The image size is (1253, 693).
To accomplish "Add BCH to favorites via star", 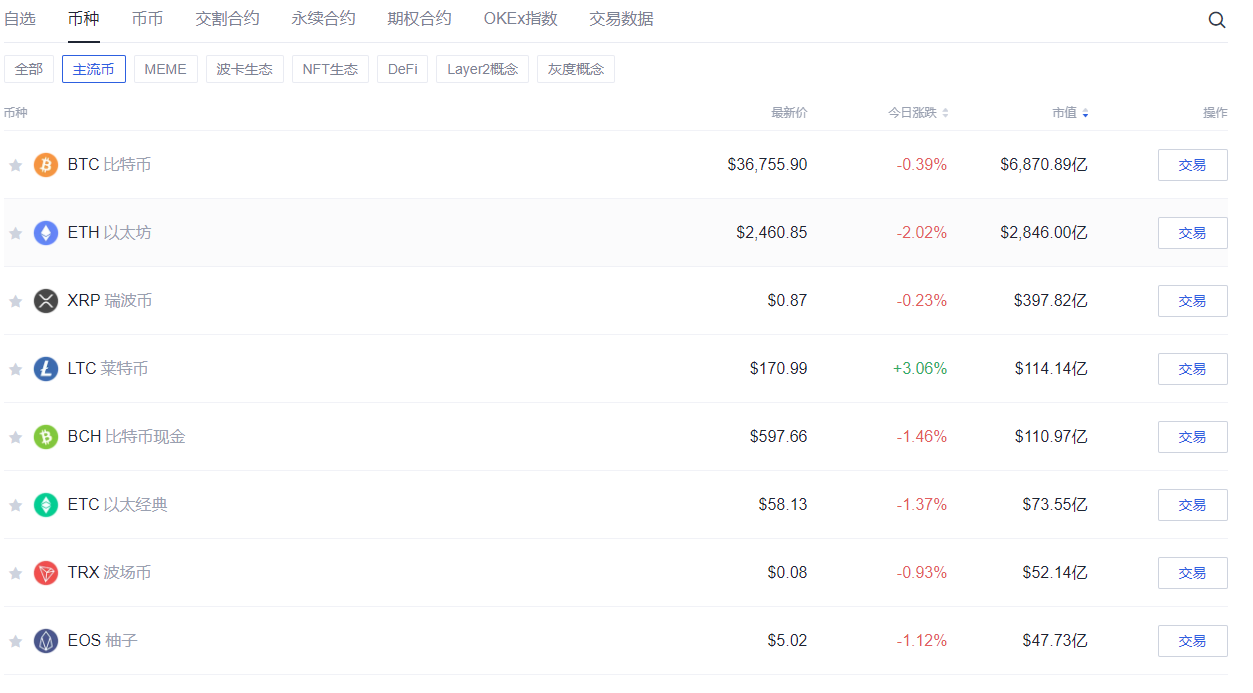I will click(x=15, y=437).
